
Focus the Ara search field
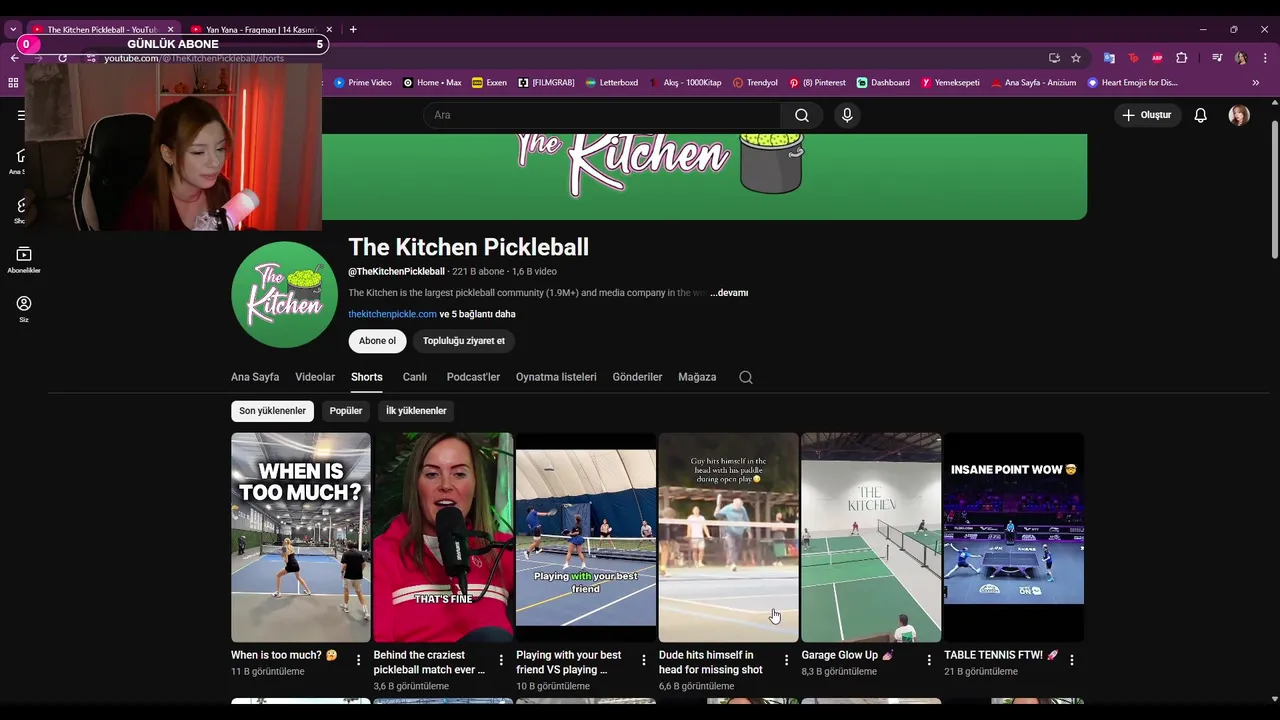pyautogui.click(x=602, y=115)
